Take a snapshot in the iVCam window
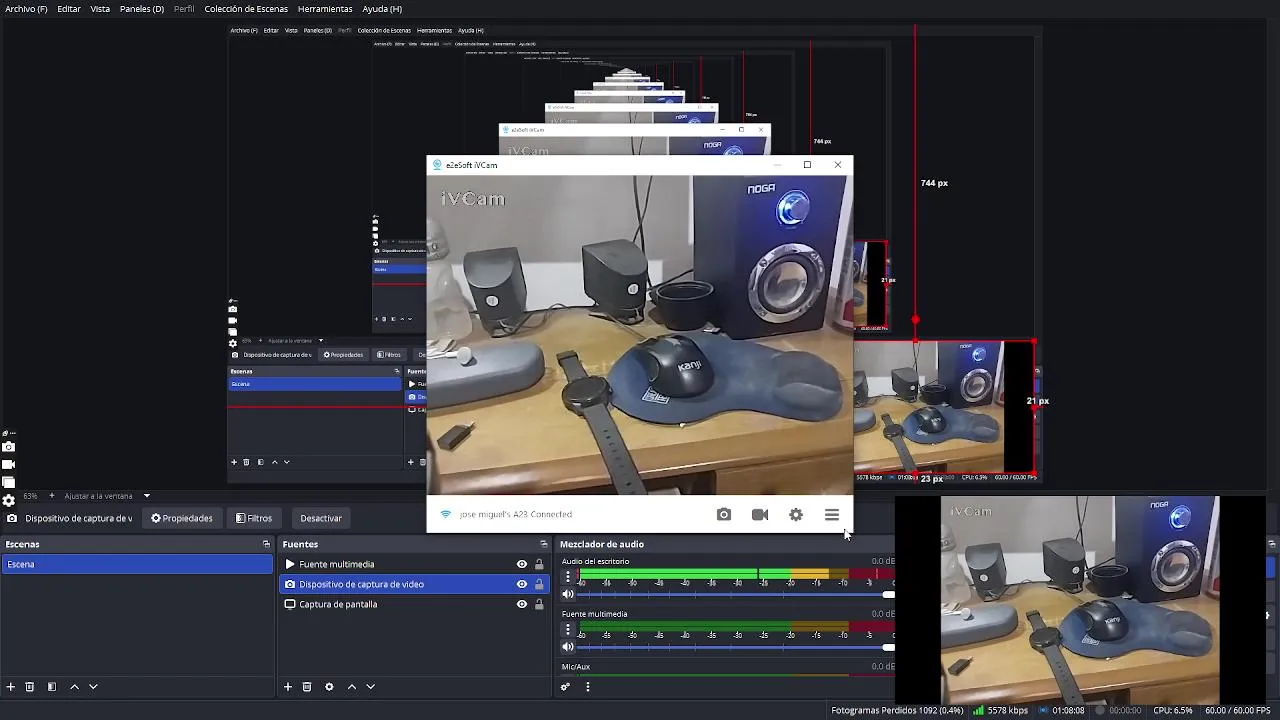This screenshot has height=720, width=1280. pos(724,514)
